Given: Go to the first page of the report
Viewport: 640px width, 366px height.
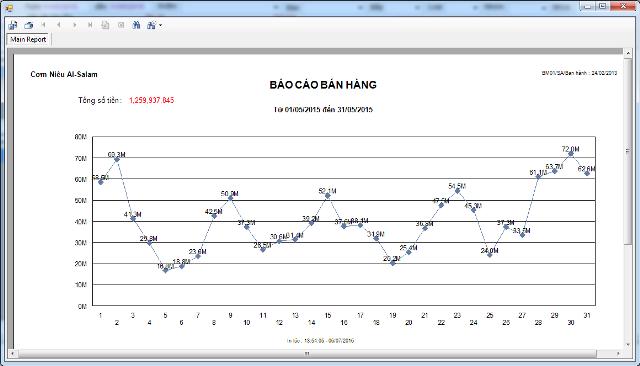Looking at the screenshot, I should click(x=43, y=25).
